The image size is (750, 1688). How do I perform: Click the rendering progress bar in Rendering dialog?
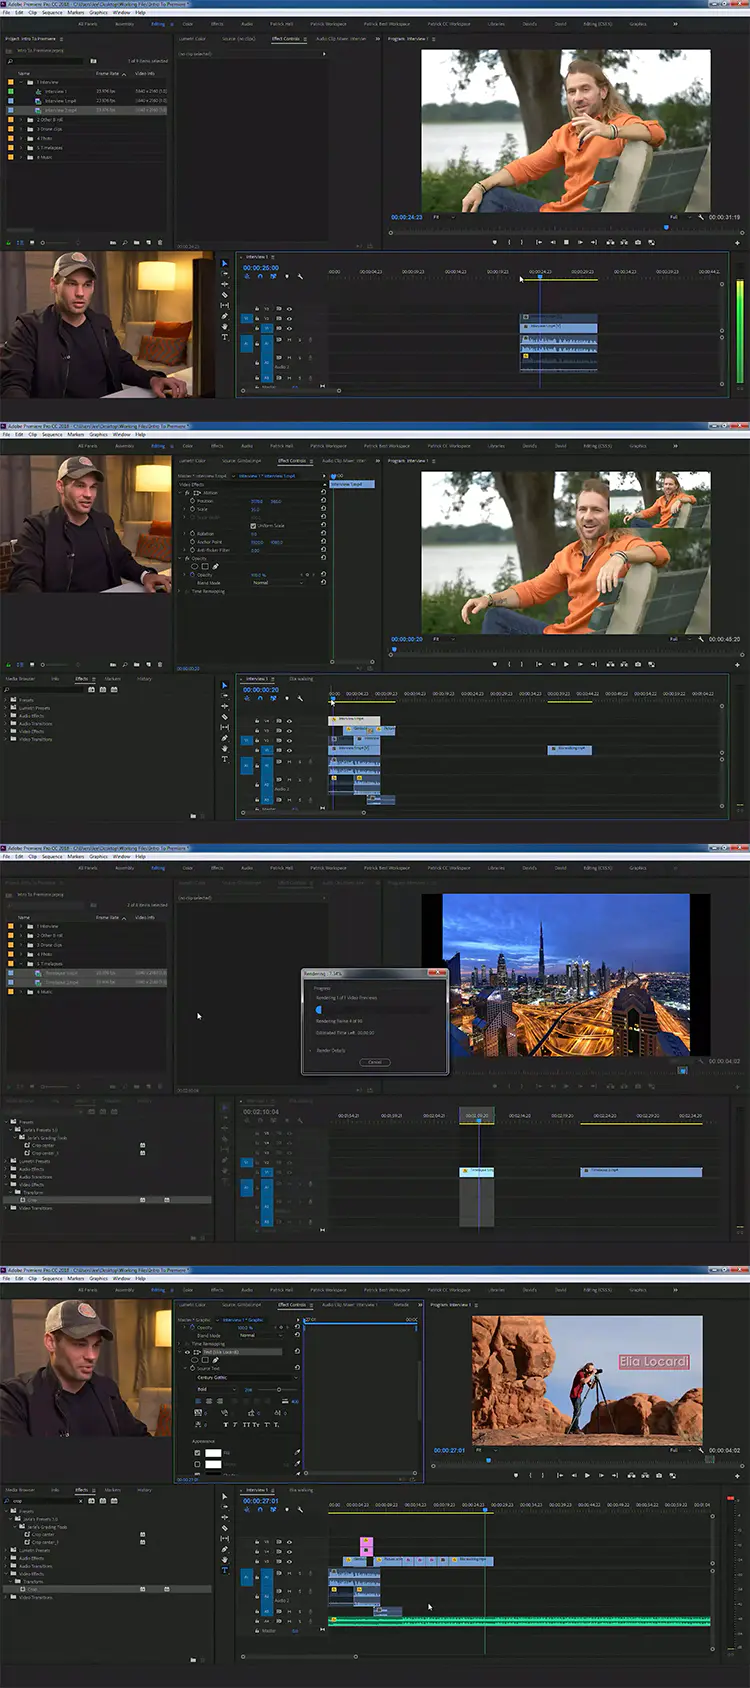point(373,1009)
